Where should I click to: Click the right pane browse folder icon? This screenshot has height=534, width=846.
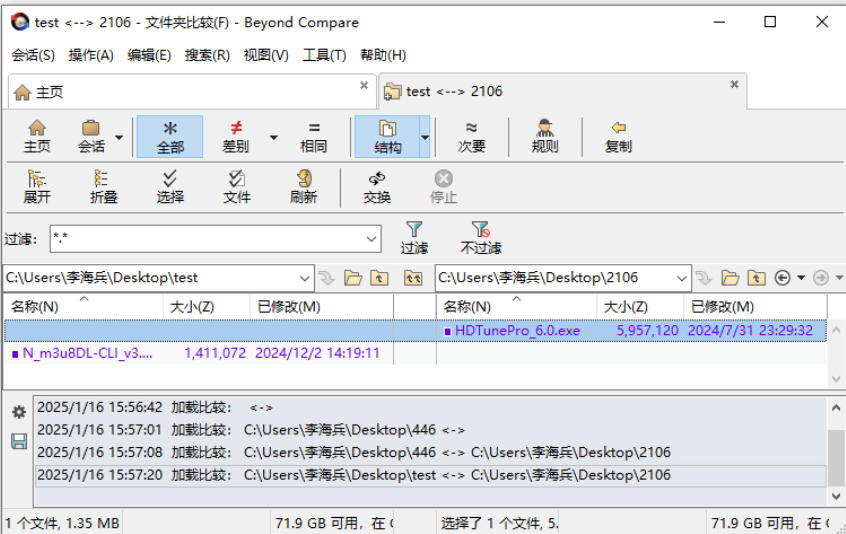(730, 278)
